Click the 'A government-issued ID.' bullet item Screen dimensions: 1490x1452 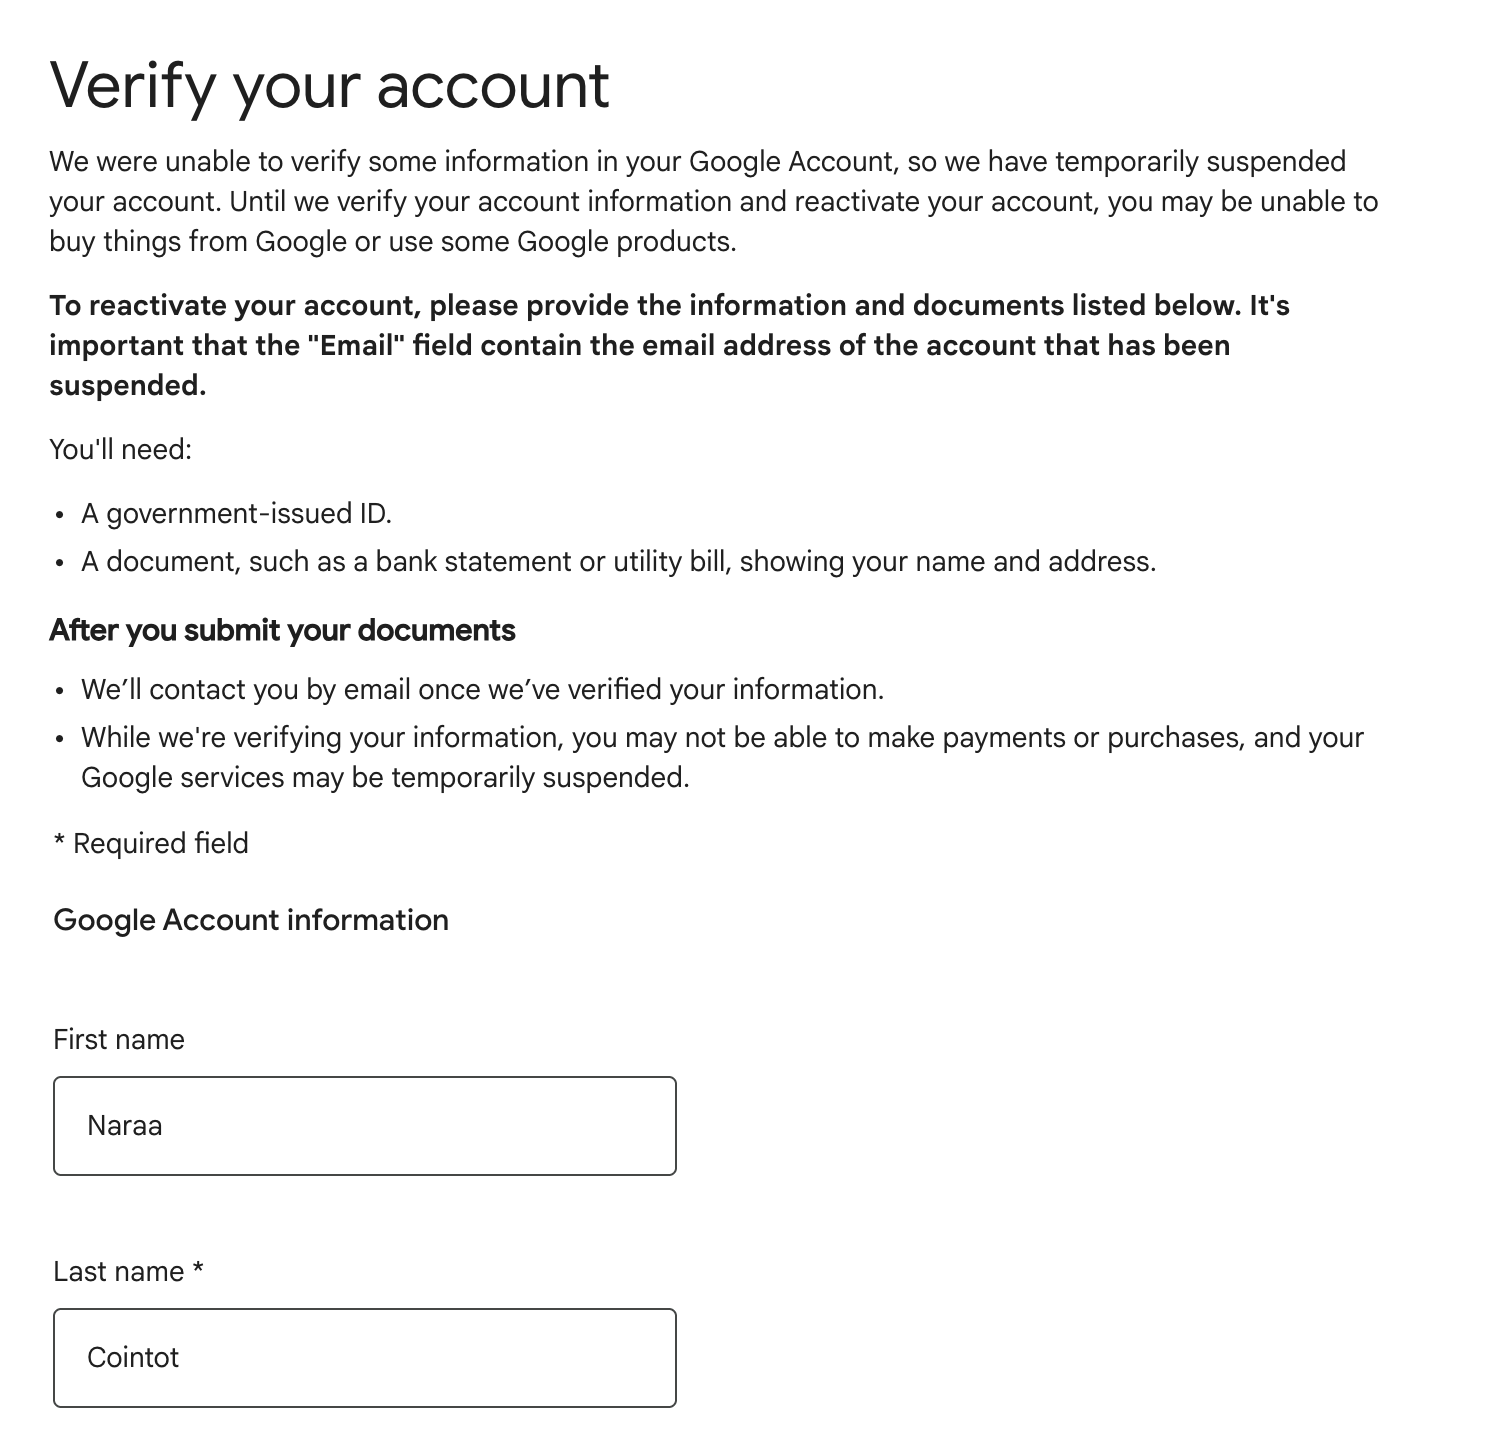(x=236, y=514)
